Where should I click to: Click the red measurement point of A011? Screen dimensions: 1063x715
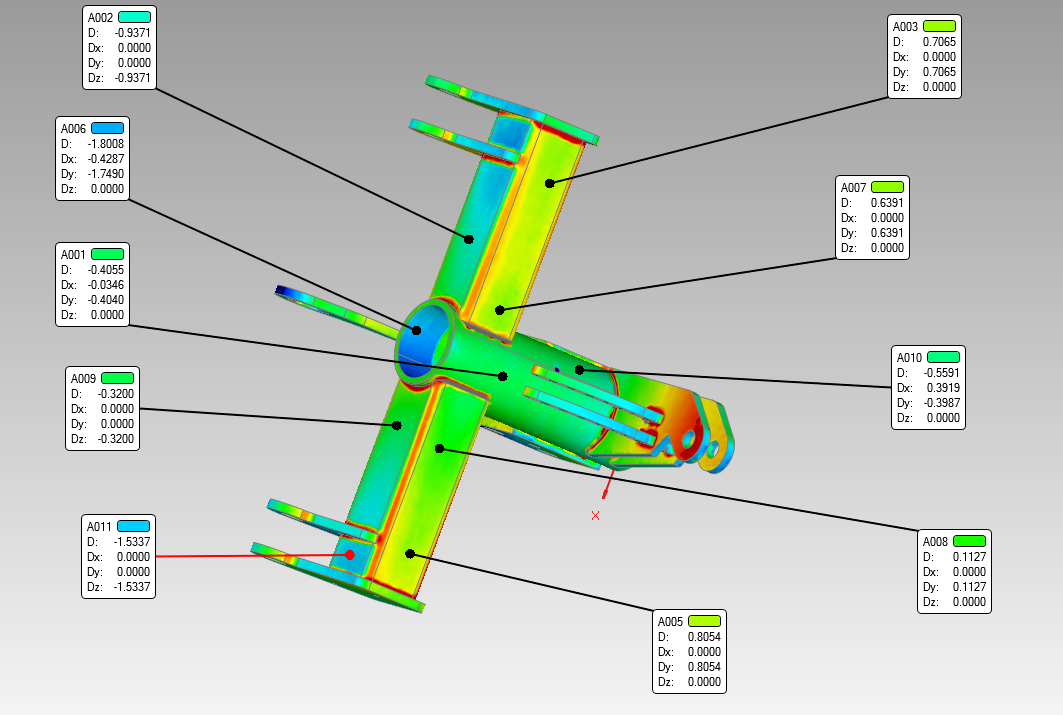(x=350, y=554)
